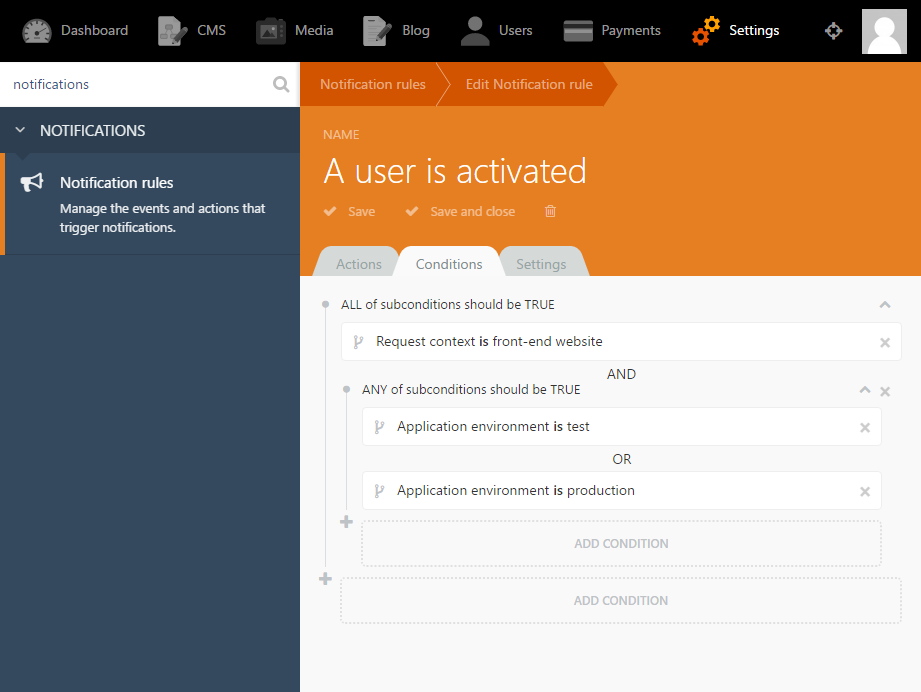Click the crosshair target icon in top bar

(x=833, y=31)
